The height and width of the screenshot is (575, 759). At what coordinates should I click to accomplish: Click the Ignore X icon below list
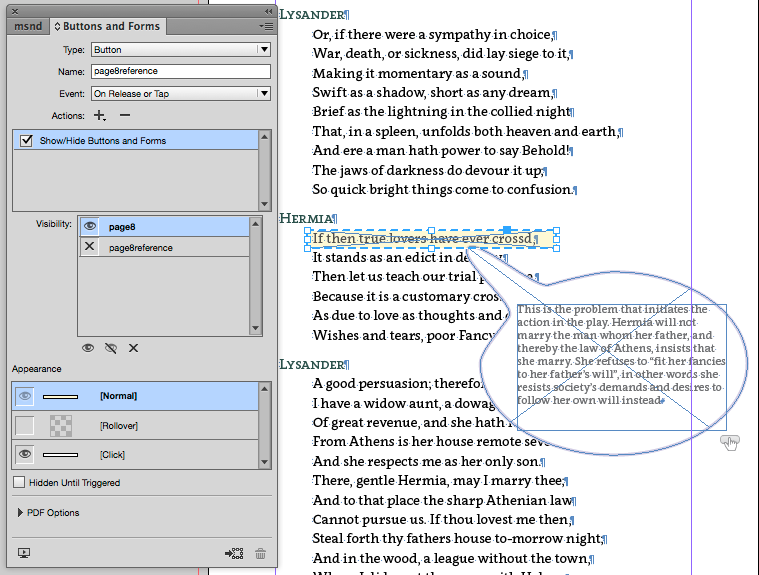pos(134,348)
